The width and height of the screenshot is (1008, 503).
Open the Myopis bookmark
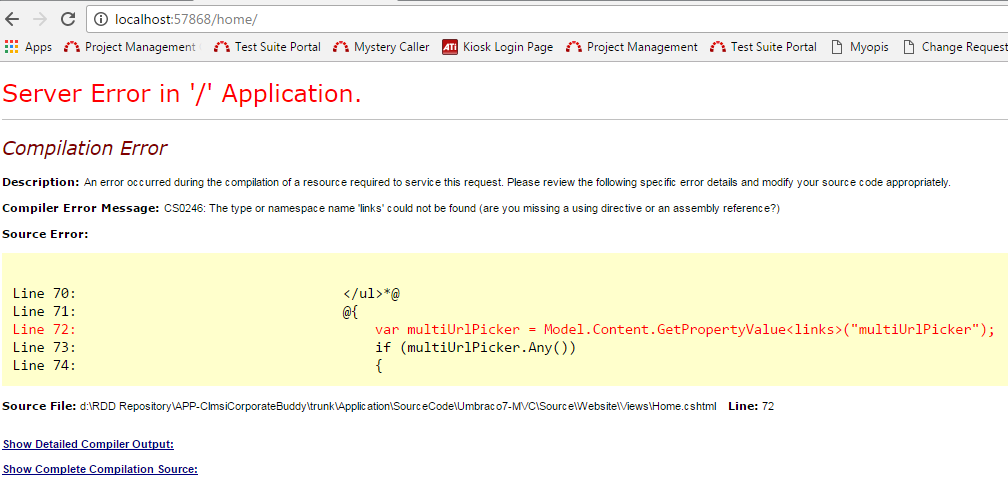pyautogui.click(x=860, y=47)
